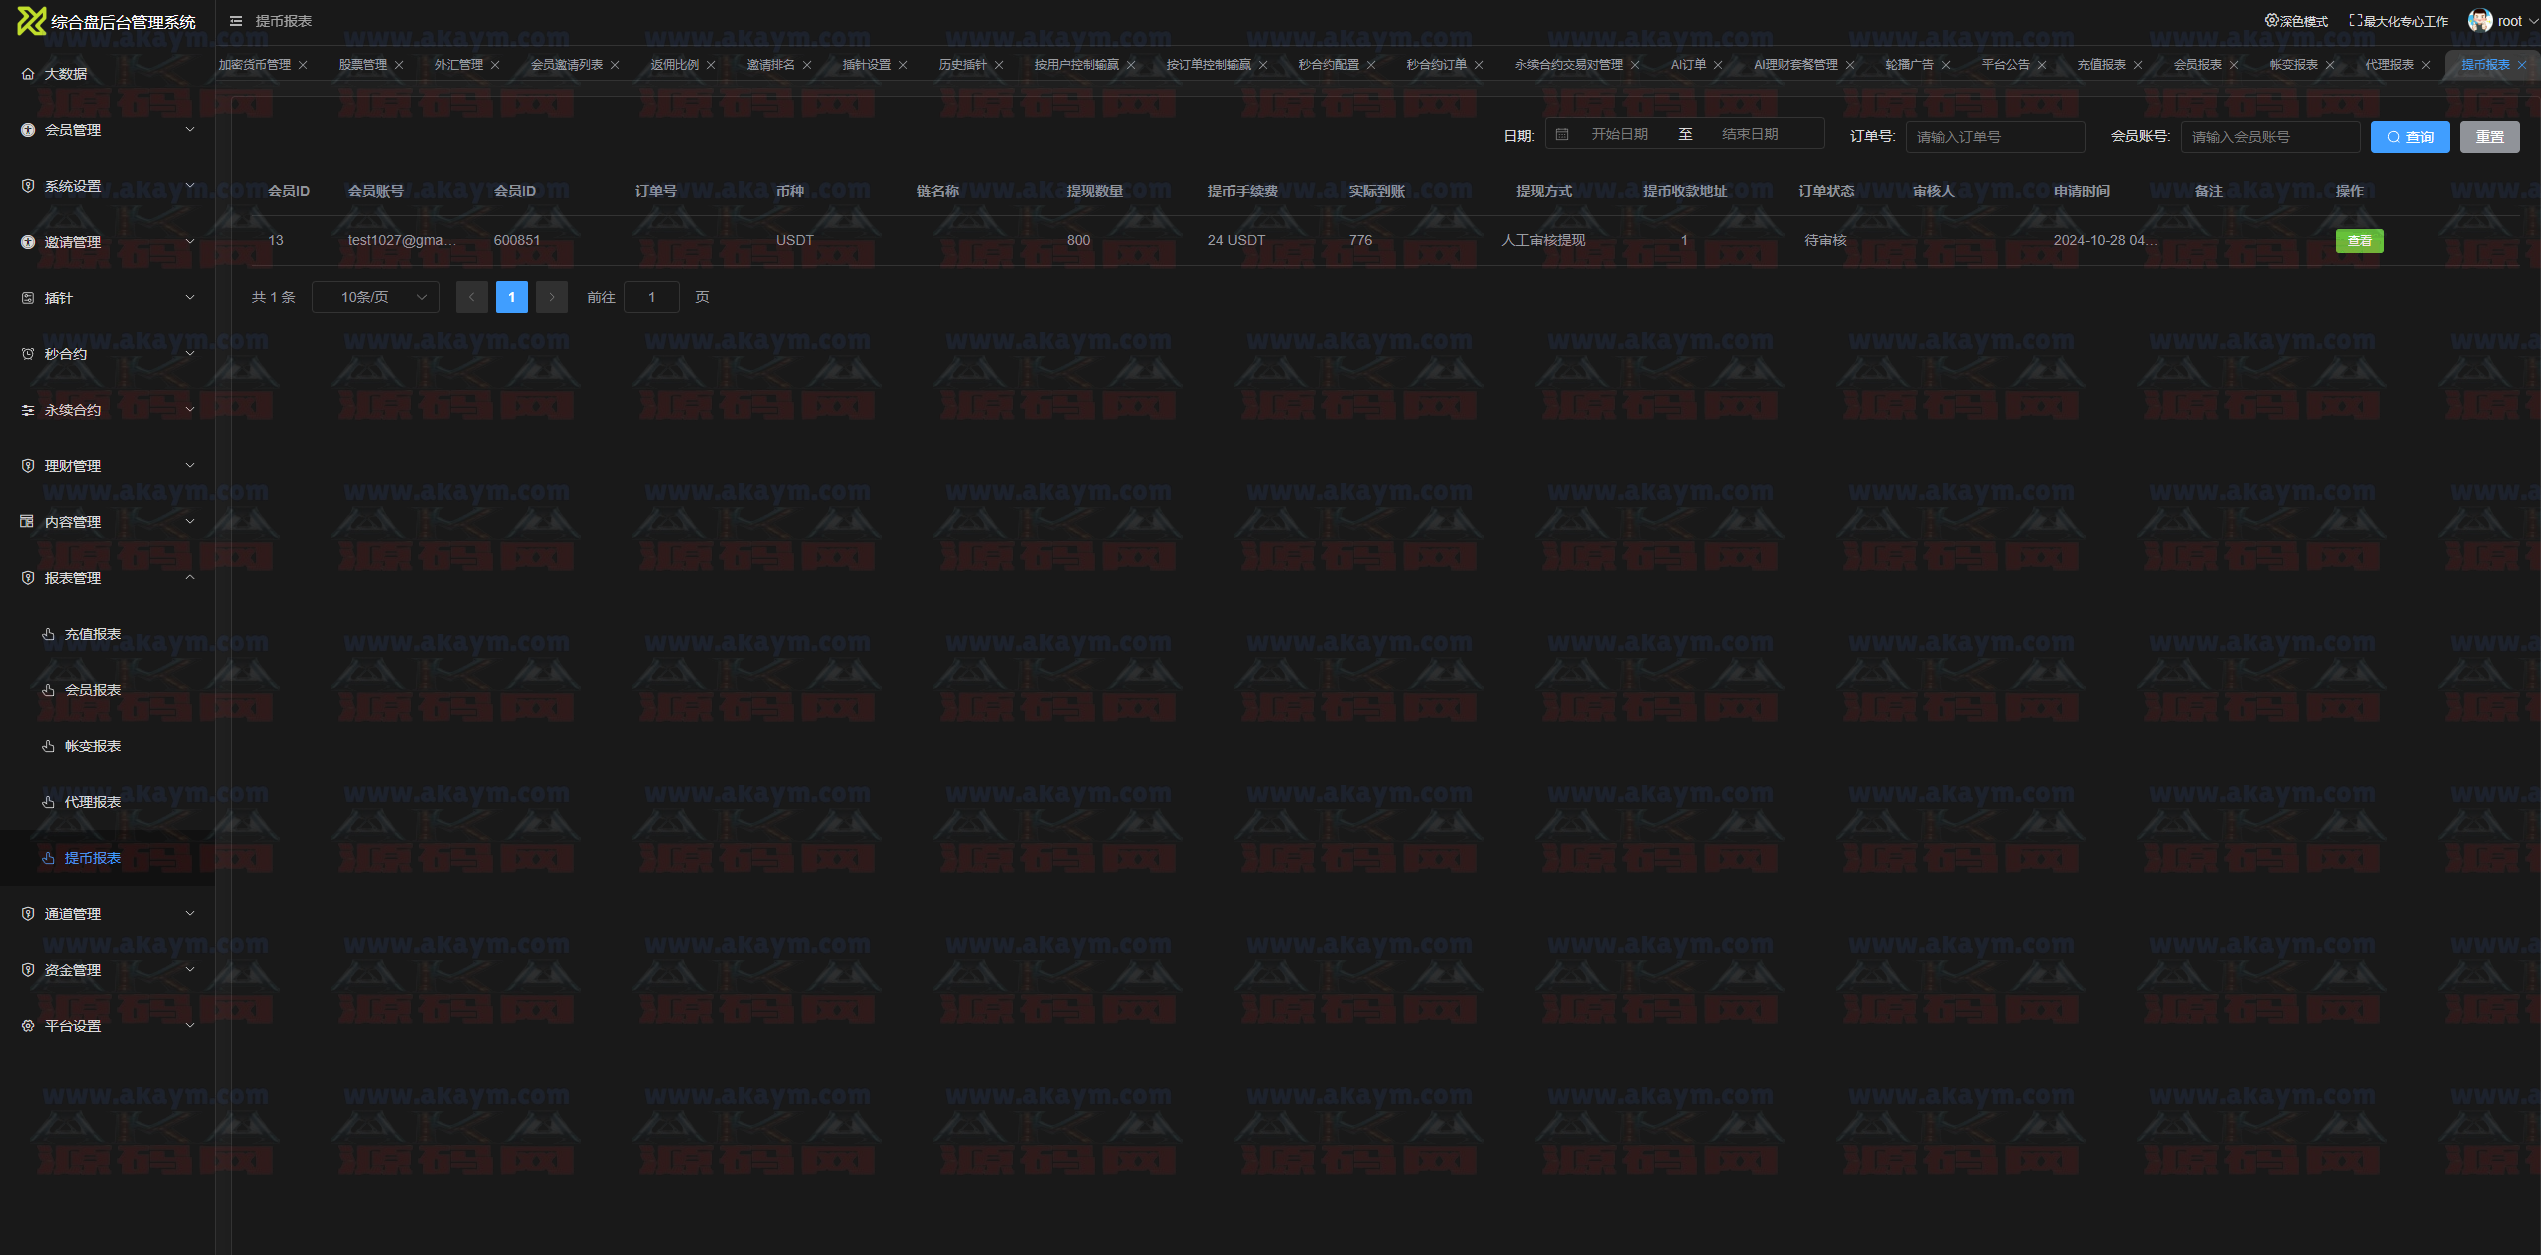This screenshot has height=1255, width=2541.
Task: Toggle 深色模式 dark mode
Action: [x=2296, y=21]
